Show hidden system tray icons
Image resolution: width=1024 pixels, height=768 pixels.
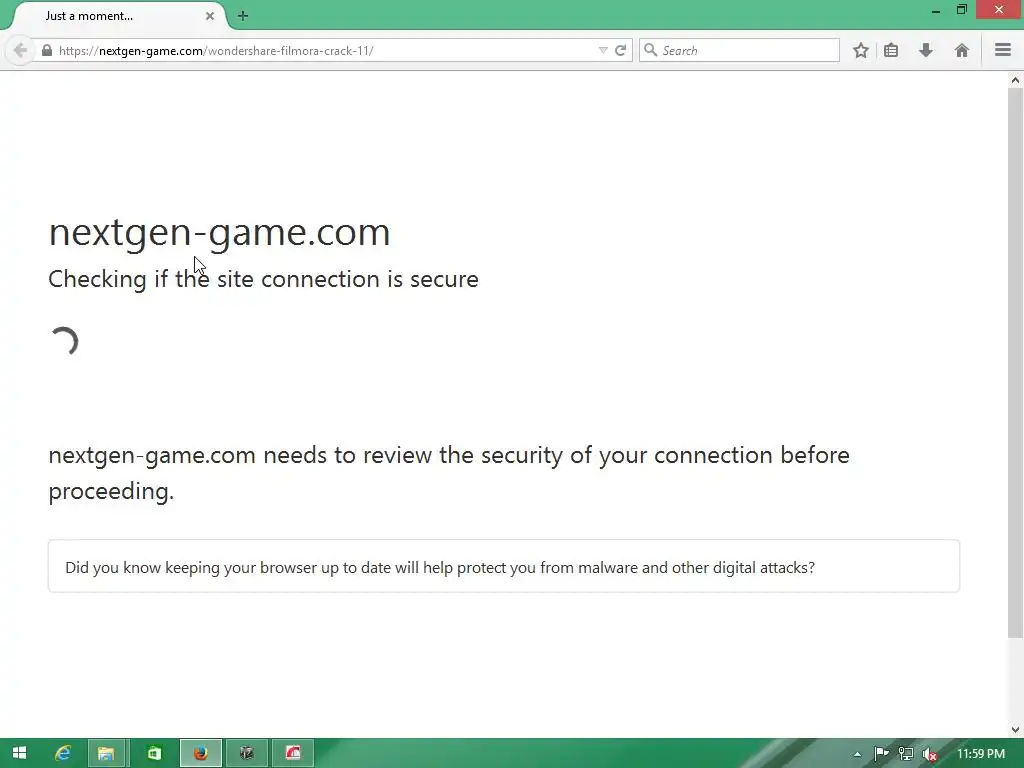tap(857, 754)
